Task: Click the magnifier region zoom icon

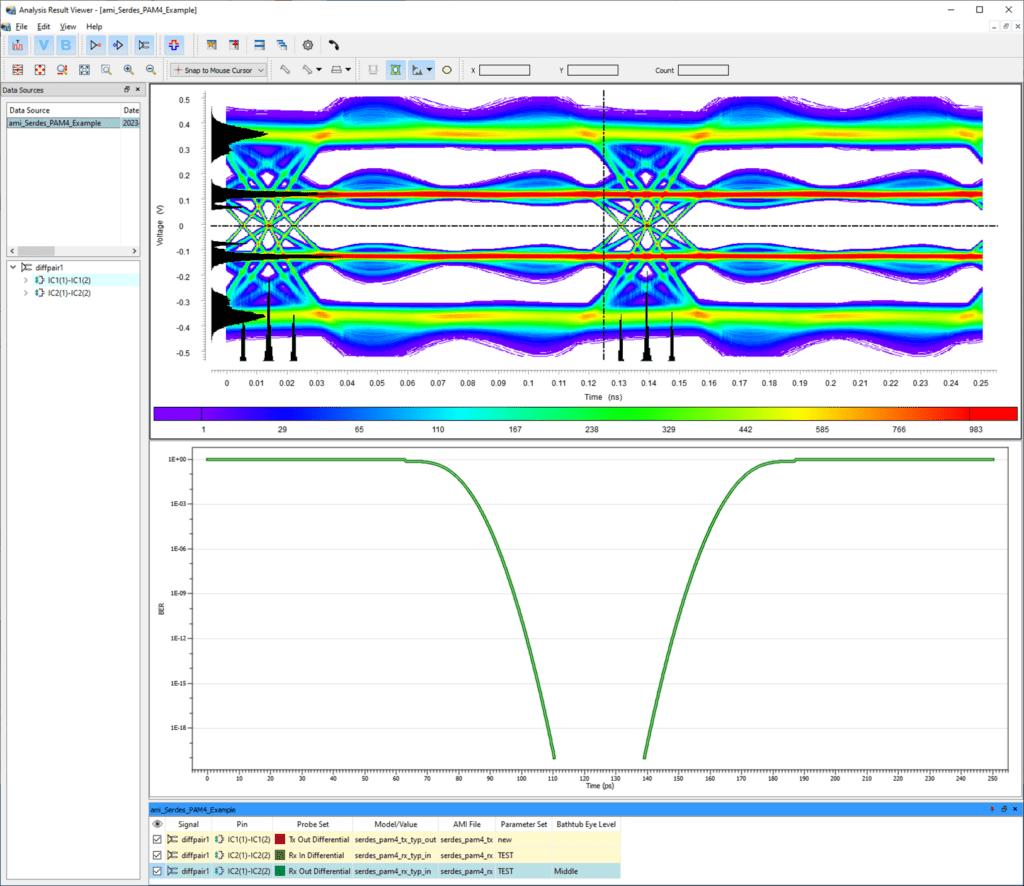Action: click(x=105, y=70)
